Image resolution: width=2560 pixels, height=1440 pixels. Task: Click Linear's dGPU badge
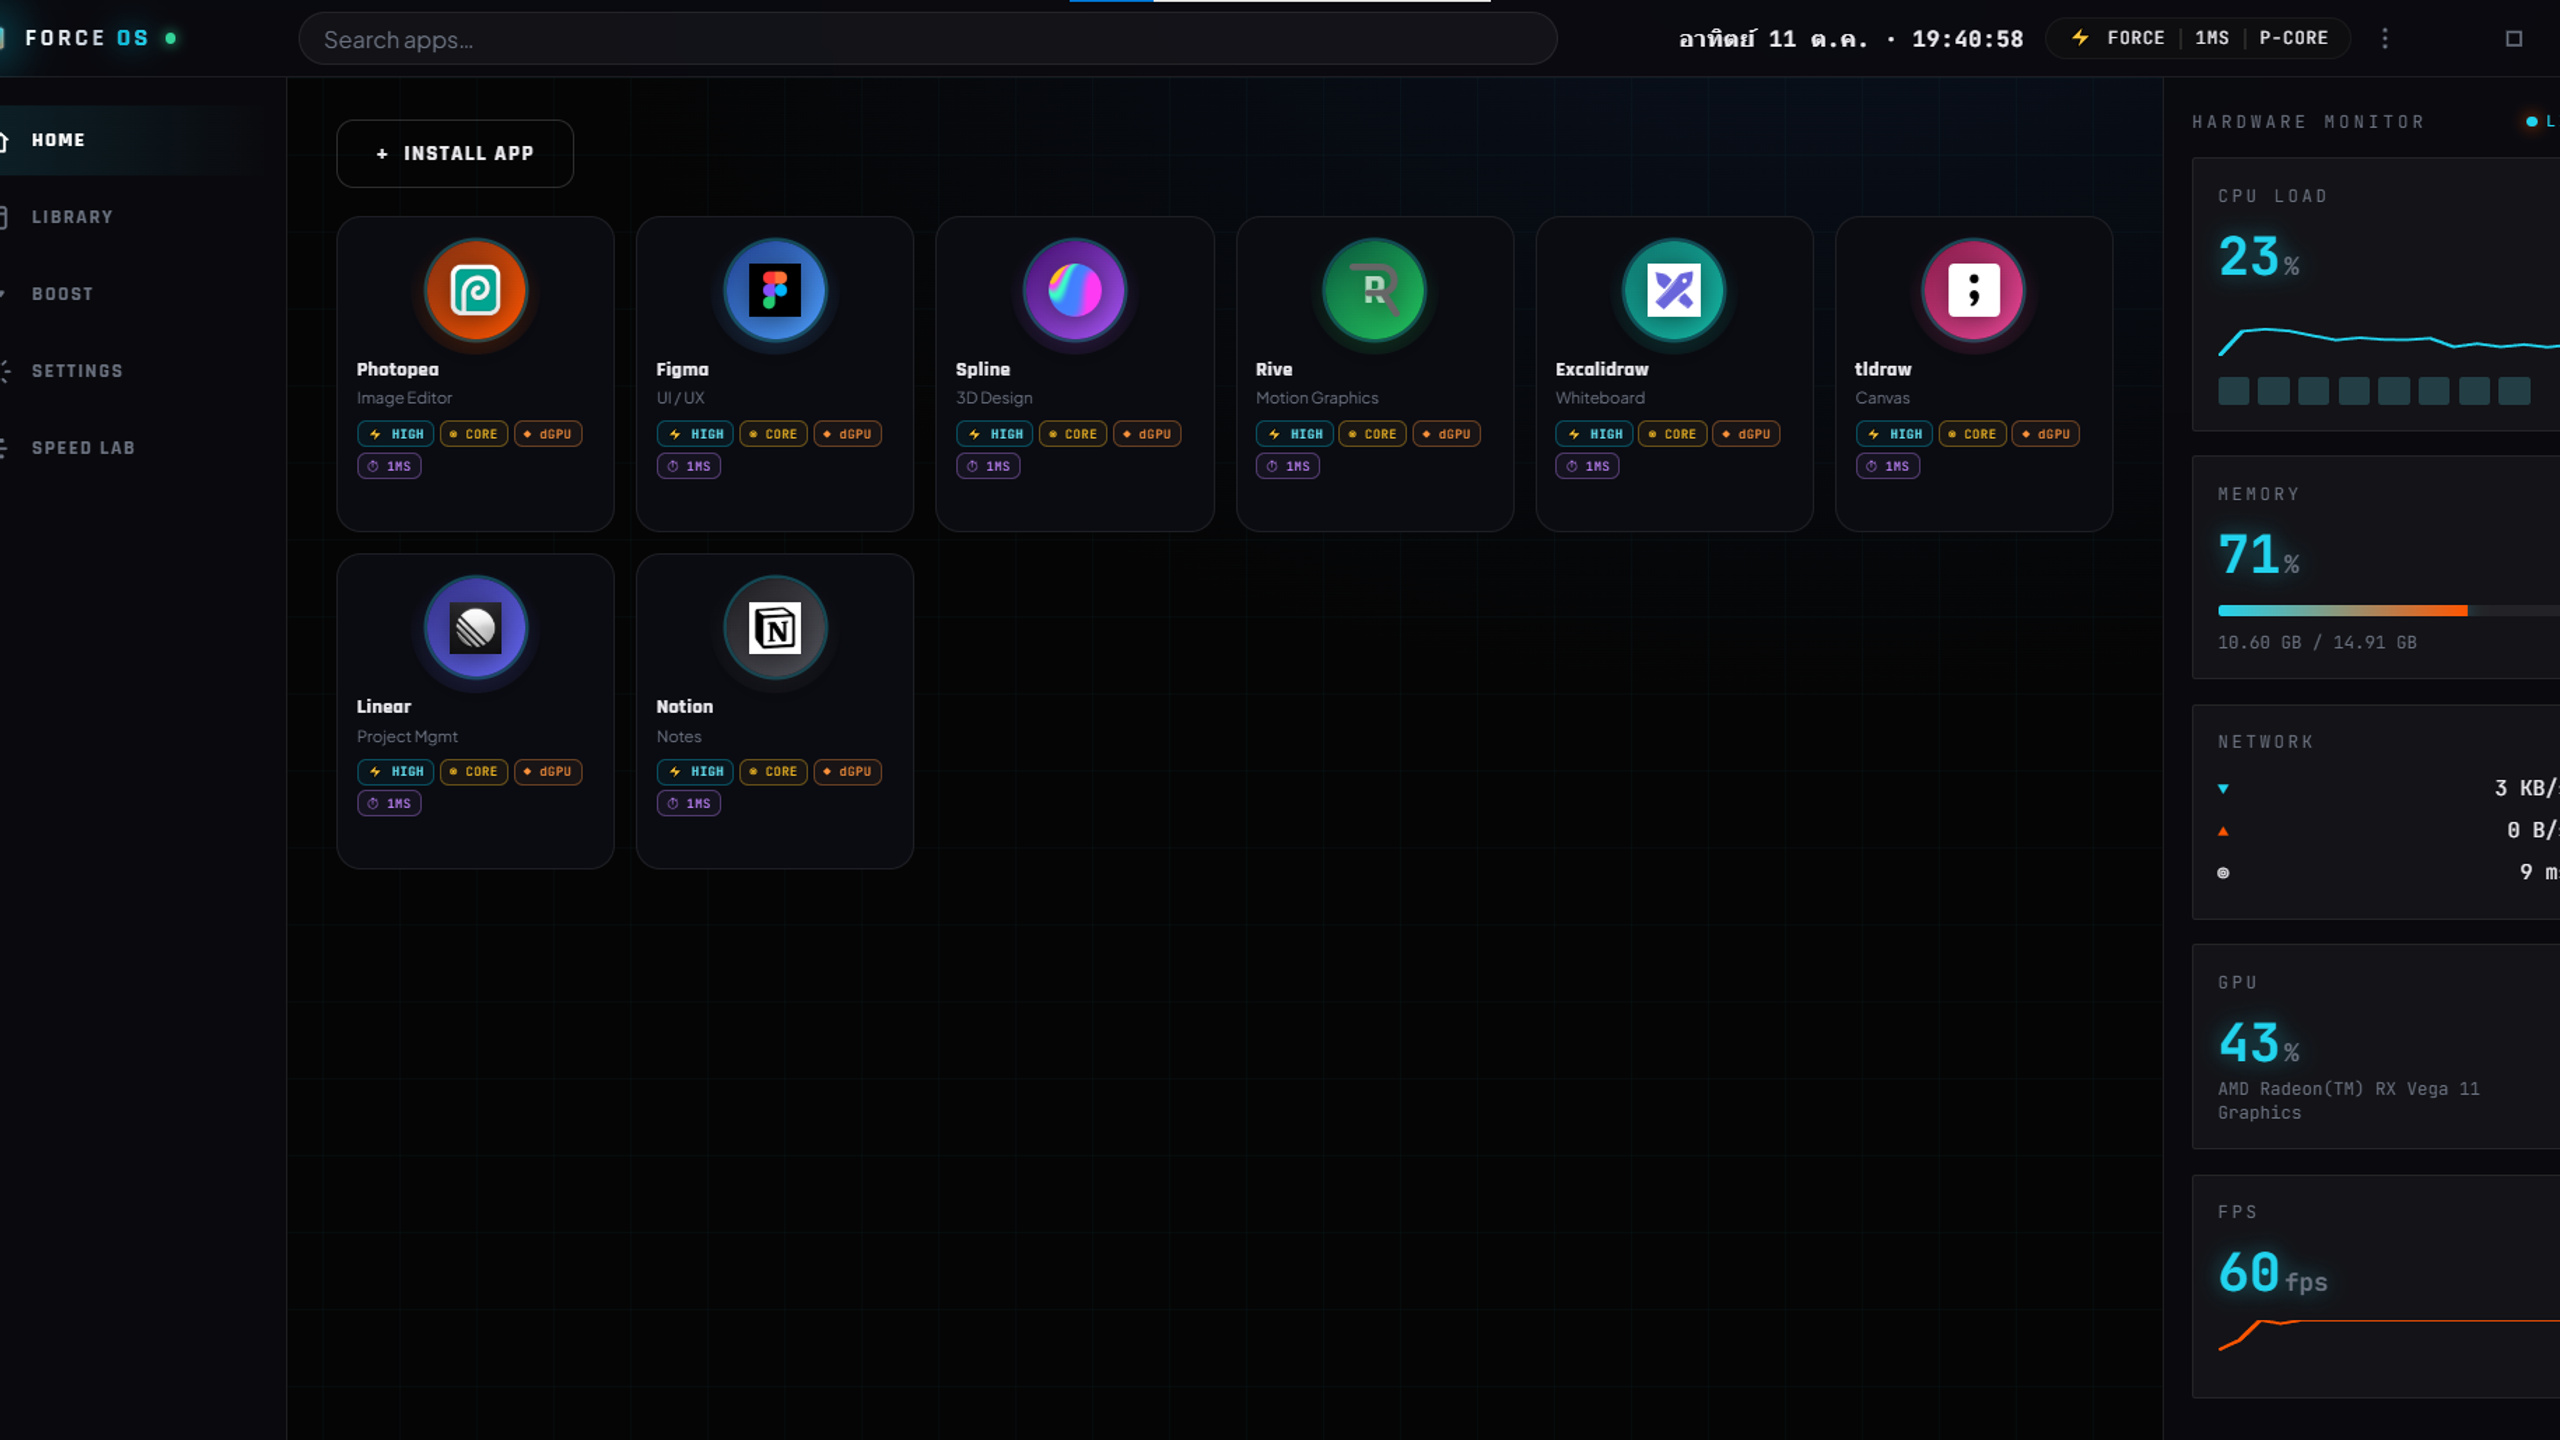tap(548, 772)
